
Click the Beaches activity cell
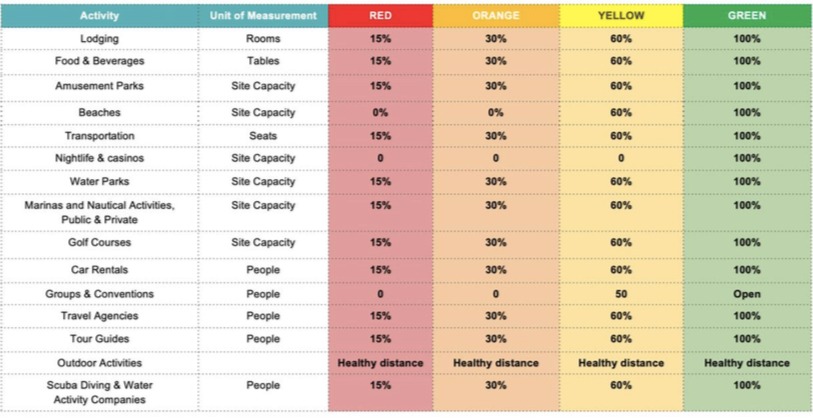point(100,113)
